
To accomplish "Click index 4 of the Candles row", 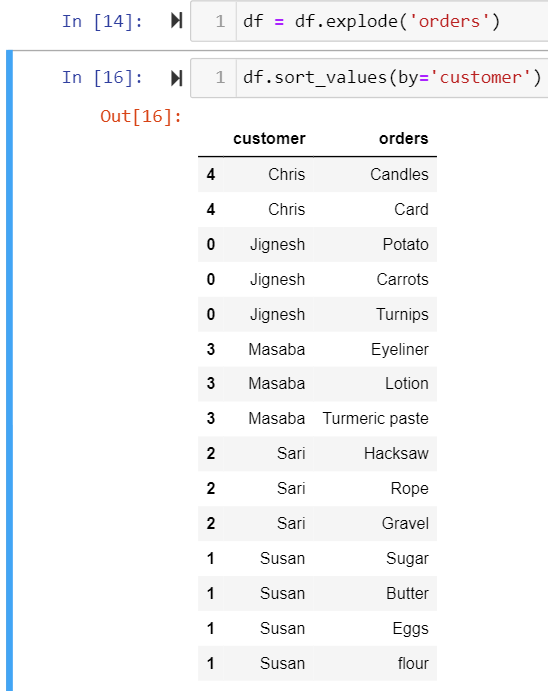I will (211, 175).
